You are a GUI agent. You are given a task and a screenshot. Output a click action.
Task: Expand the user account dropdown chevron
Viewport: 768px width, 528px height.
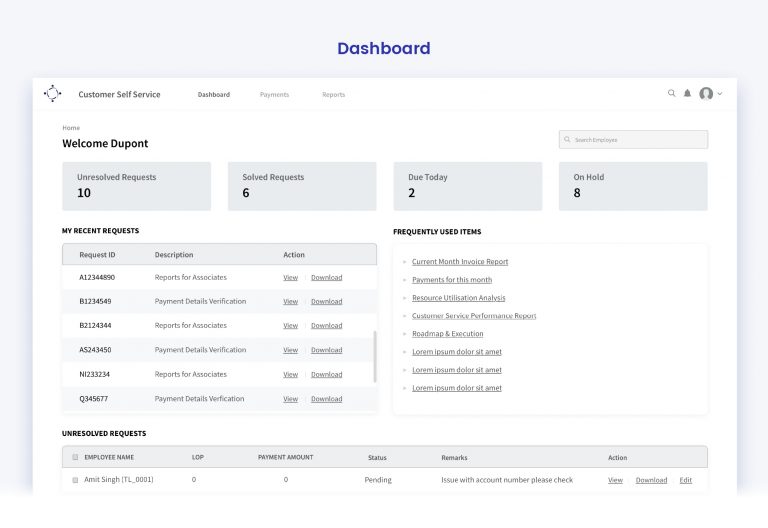(720, 94)
